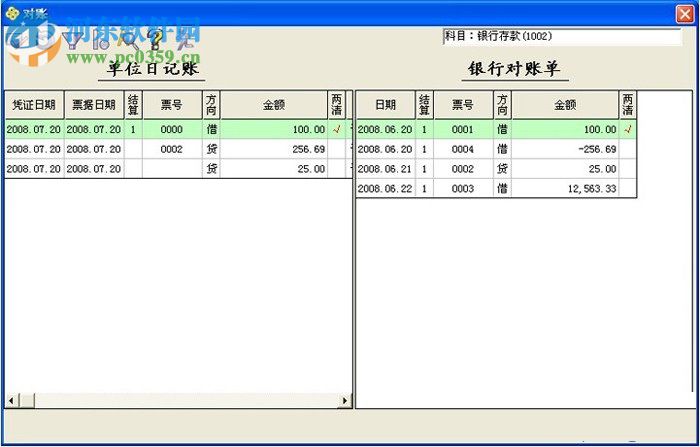Select 票号 0002 in 单位日记账 table
The width and height of the screenshot is (700, 447).
172,149
